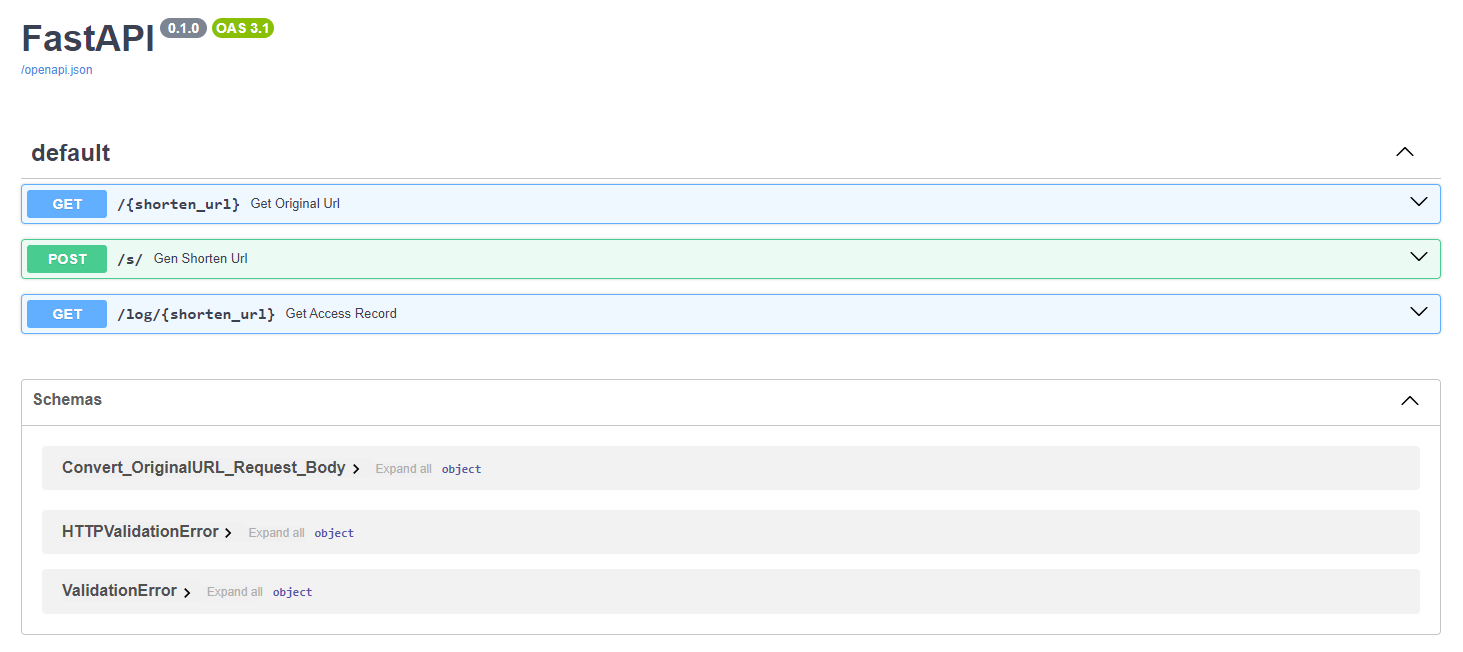1463x652 pixels.
Task: Click the Gen Shorten Url summary
Action: tap(201, 259)
